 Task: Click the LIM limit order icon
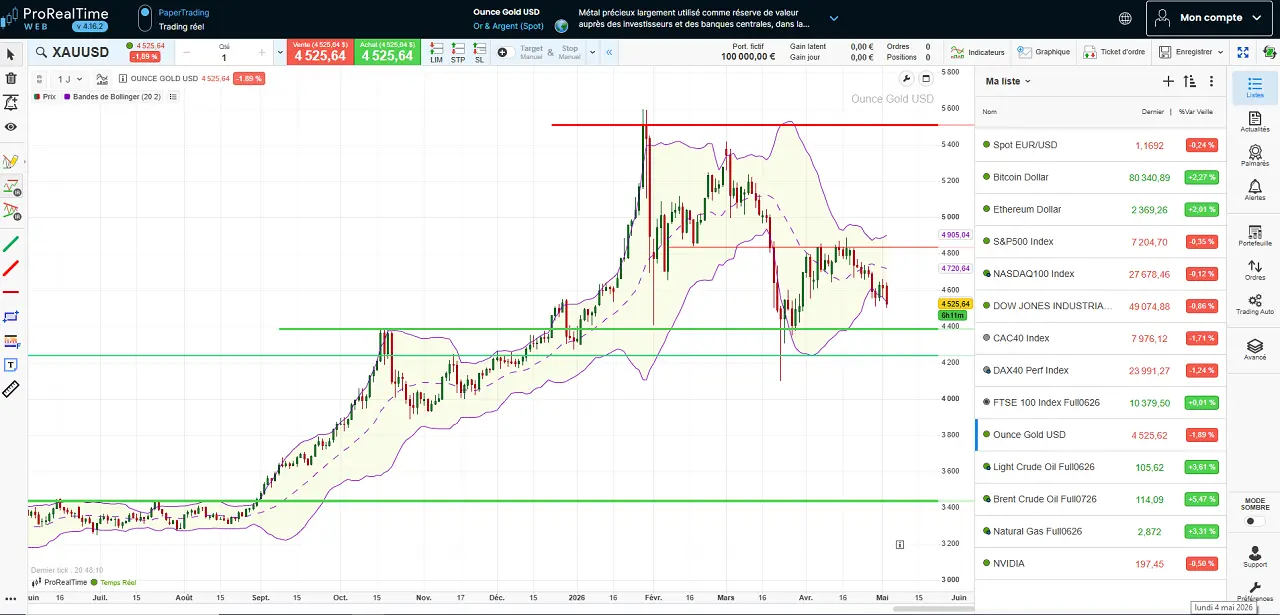click(436, 52)
